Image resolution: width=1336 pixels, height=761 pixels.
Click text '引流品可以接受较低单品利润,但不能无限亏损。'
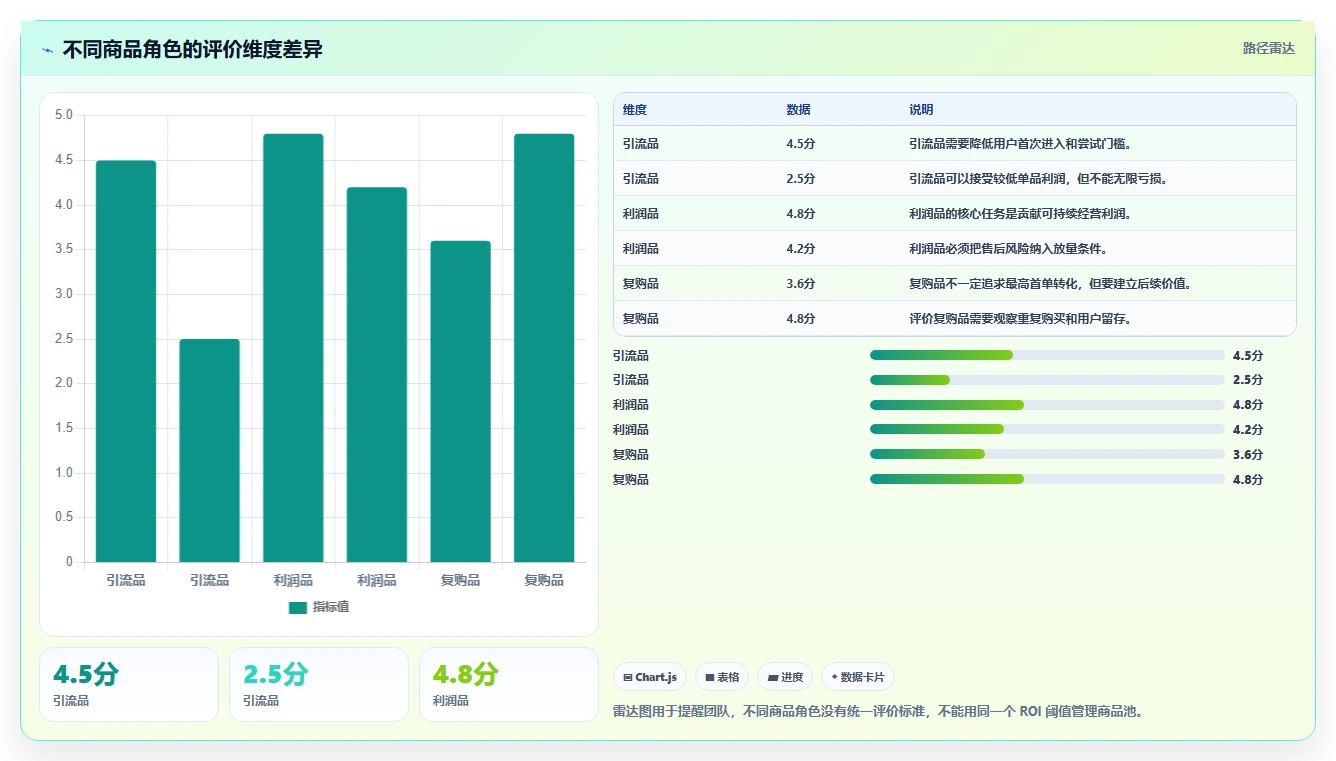pyautogui.click(x=1039, y=179)
